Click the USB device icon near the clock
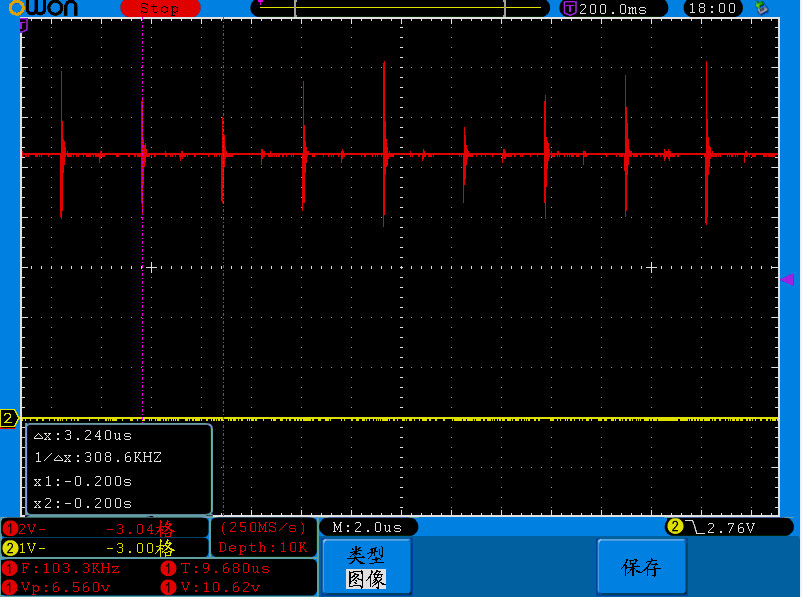 click(762, 8)
